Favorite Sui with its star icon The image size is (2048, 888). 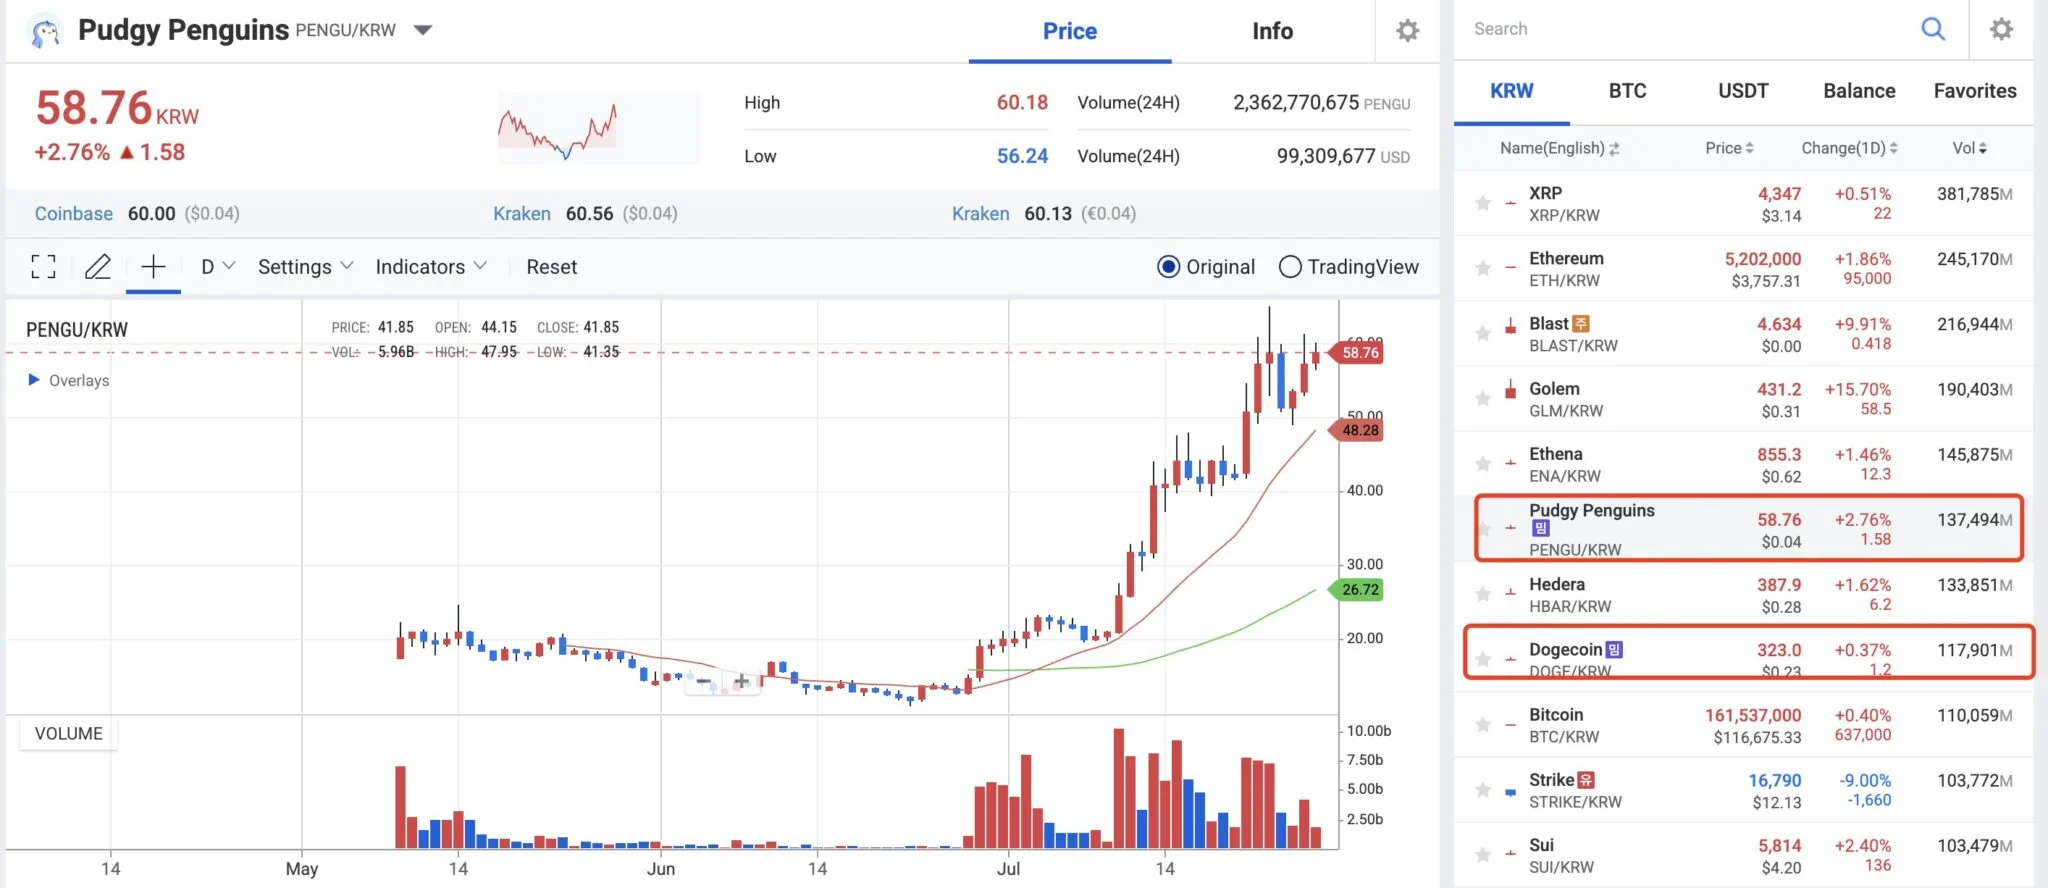1483,855
